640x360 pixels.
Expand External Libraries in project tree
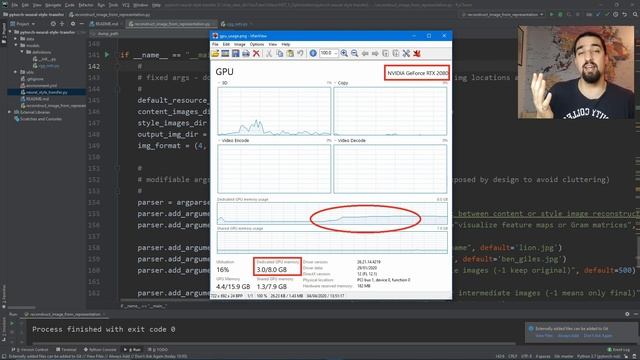pyautogui.click(x=10, y=112)
